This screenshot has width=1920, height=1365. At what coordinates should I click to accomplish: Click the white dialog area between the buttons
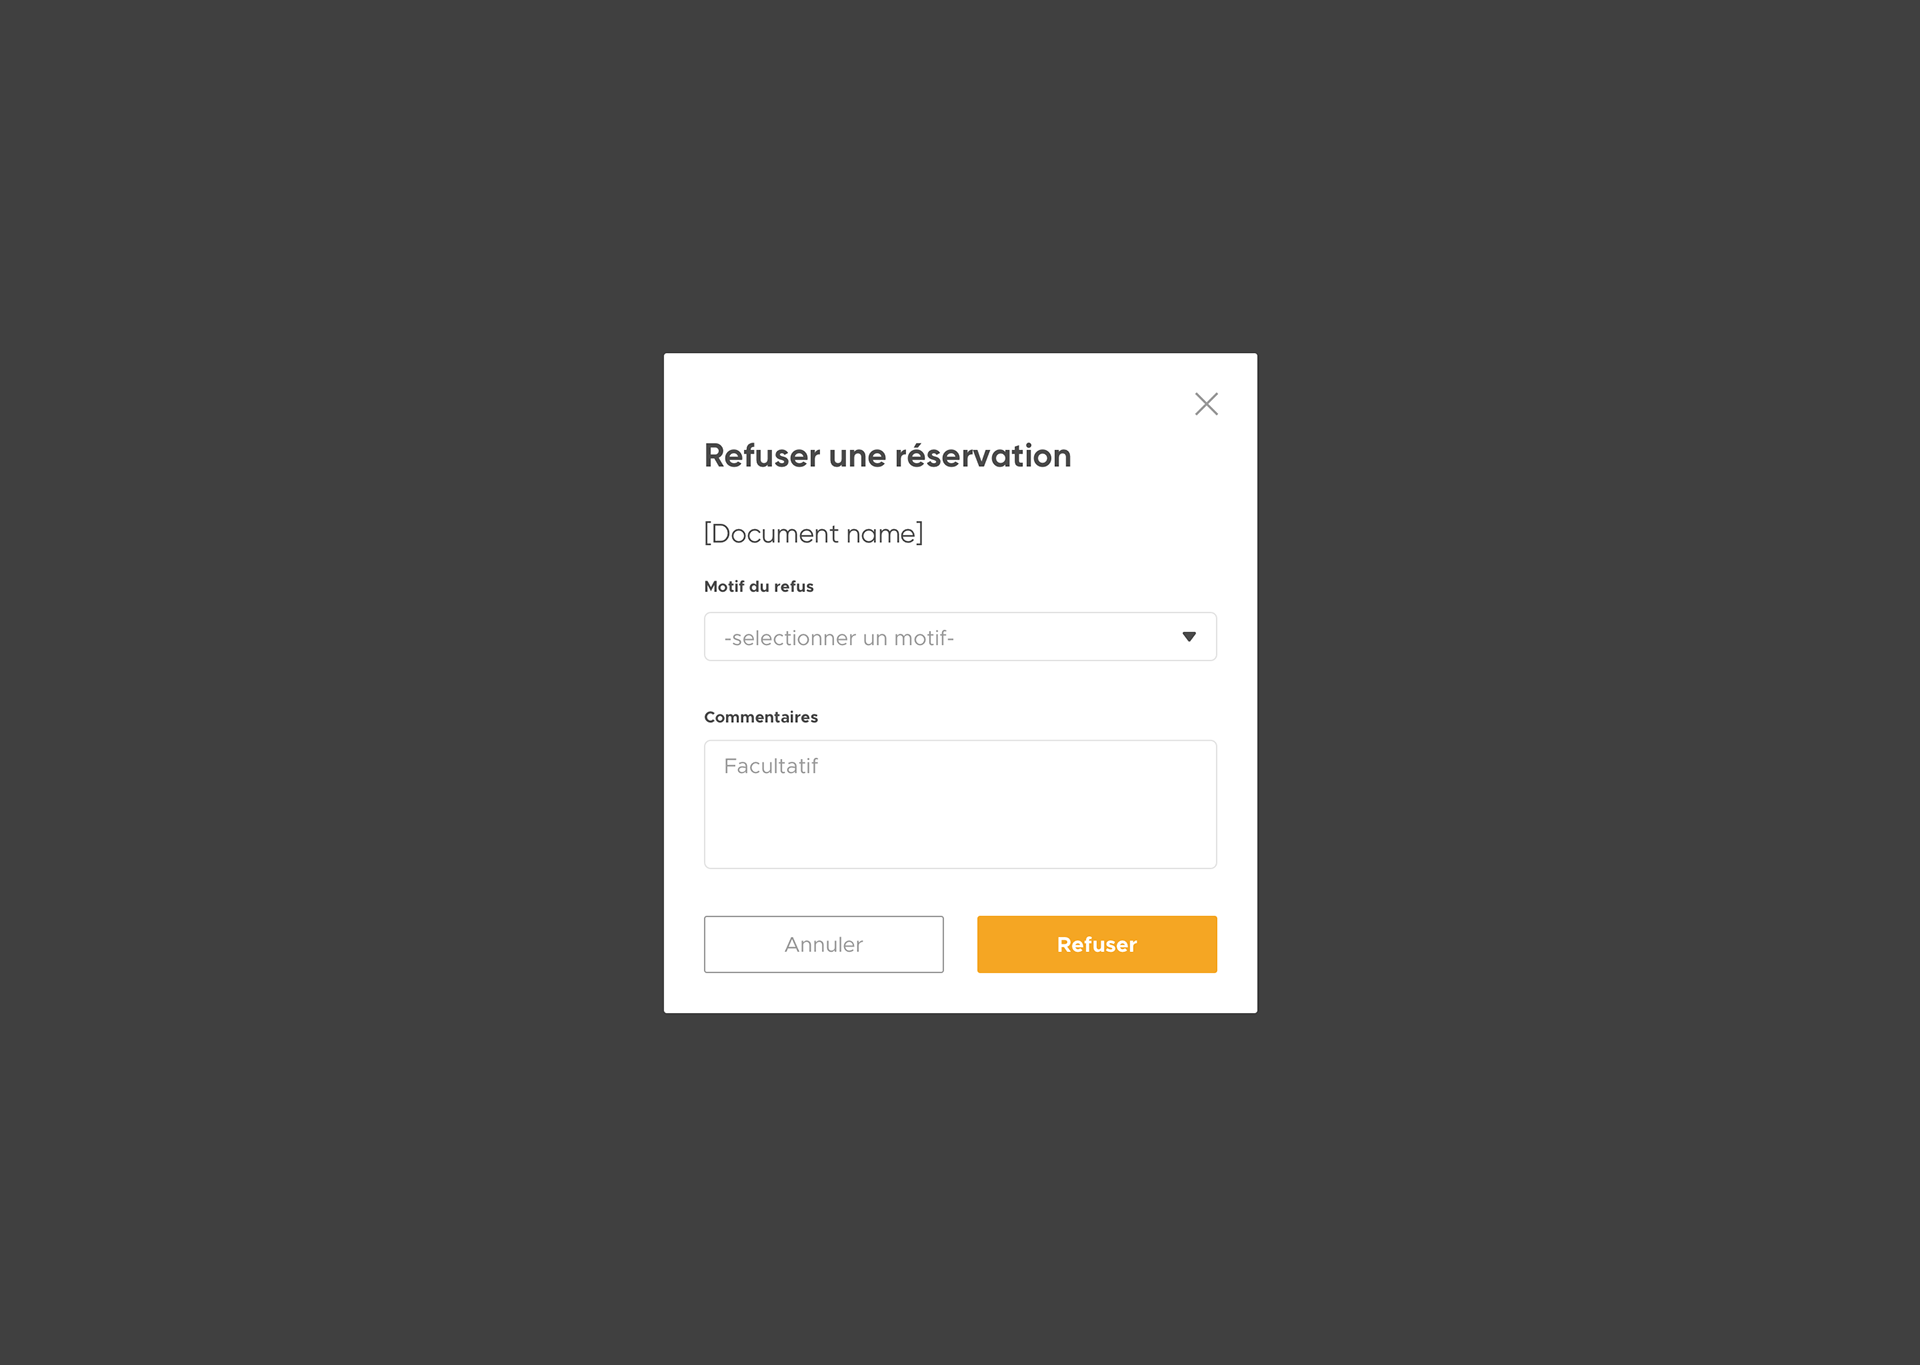click(960, 944)
